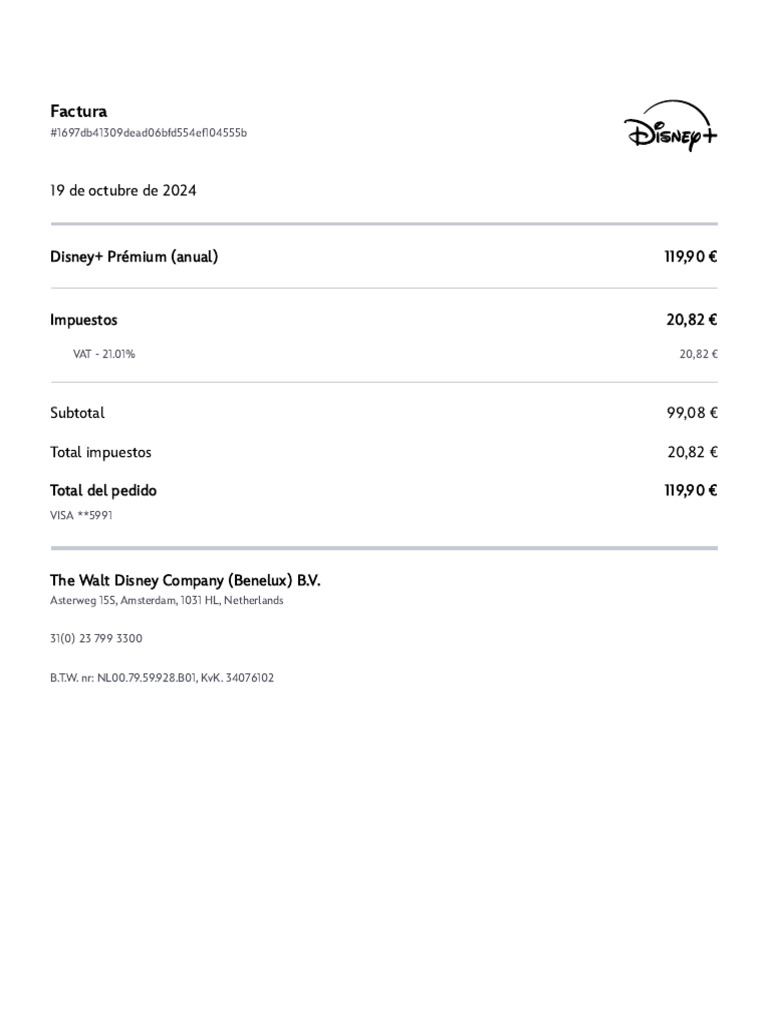
Task: Click the 119,90 € price of Disney+ Prémium
Action: pos(690,257)
